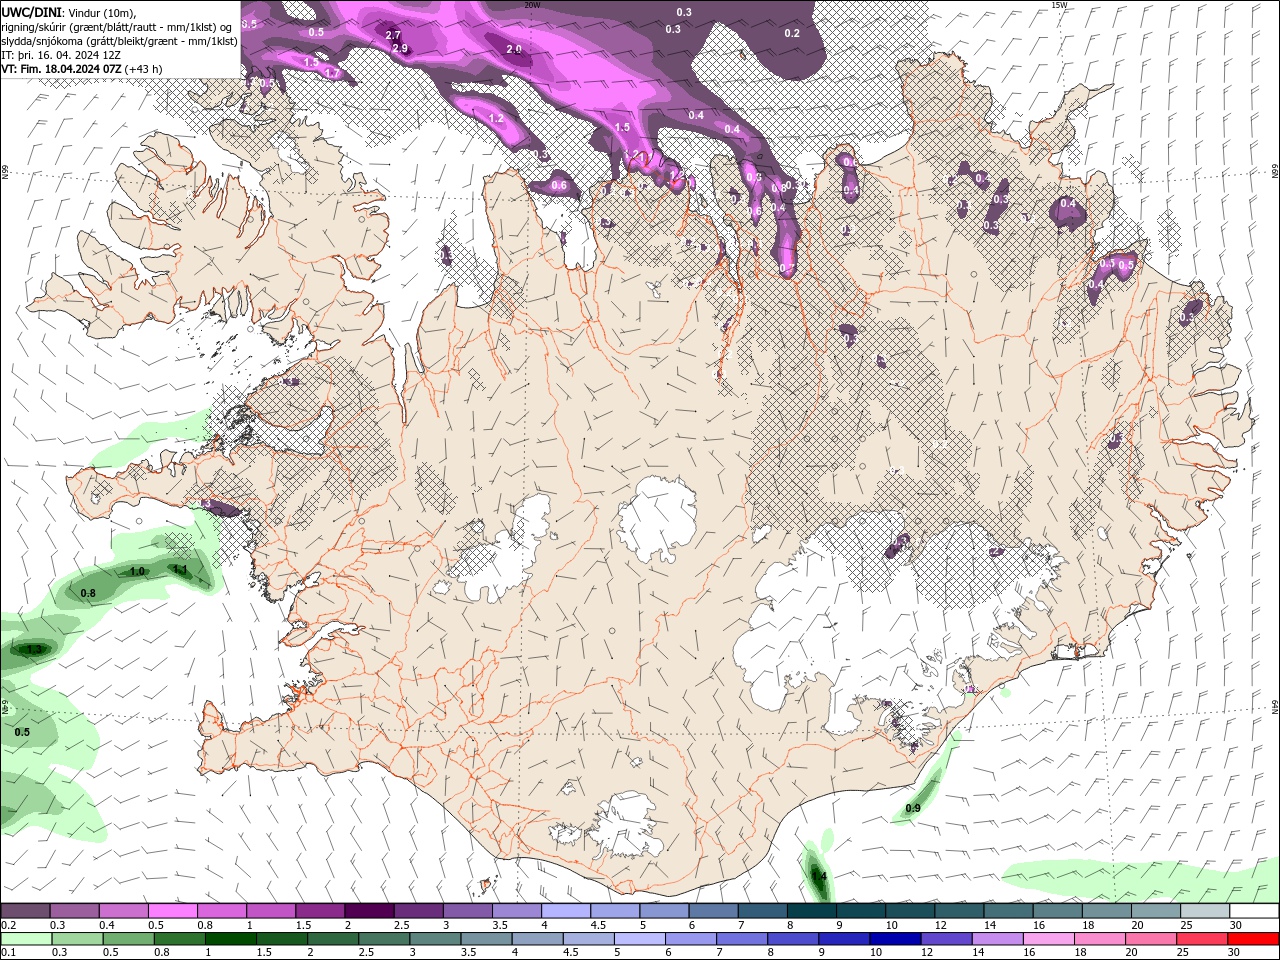Click the 0.9 rain value off the south coast

(x=913, y=808)
